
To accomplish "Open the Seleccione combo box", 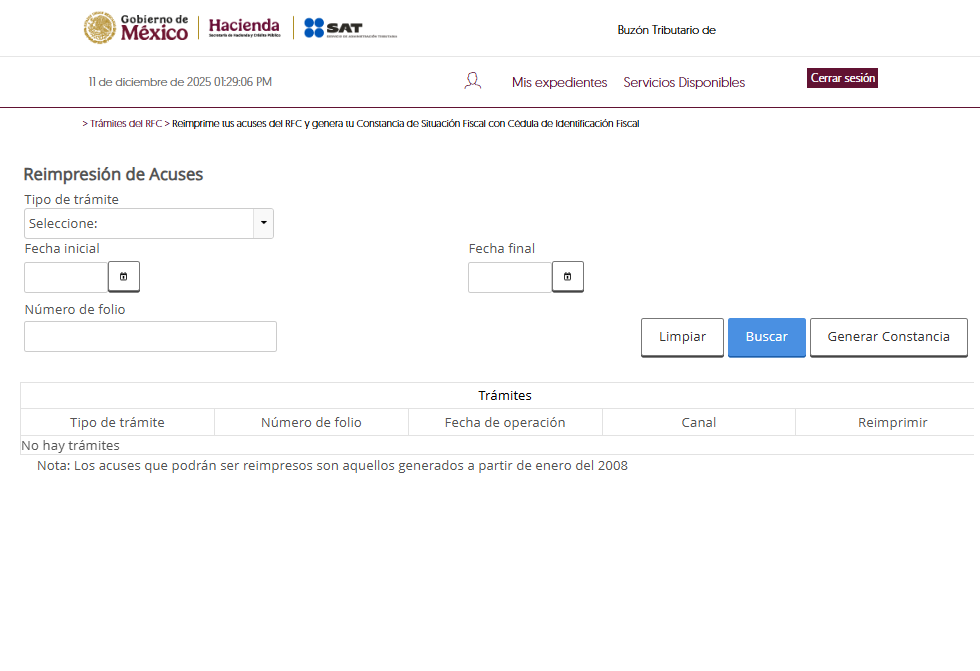I will (x=140, y=223).
